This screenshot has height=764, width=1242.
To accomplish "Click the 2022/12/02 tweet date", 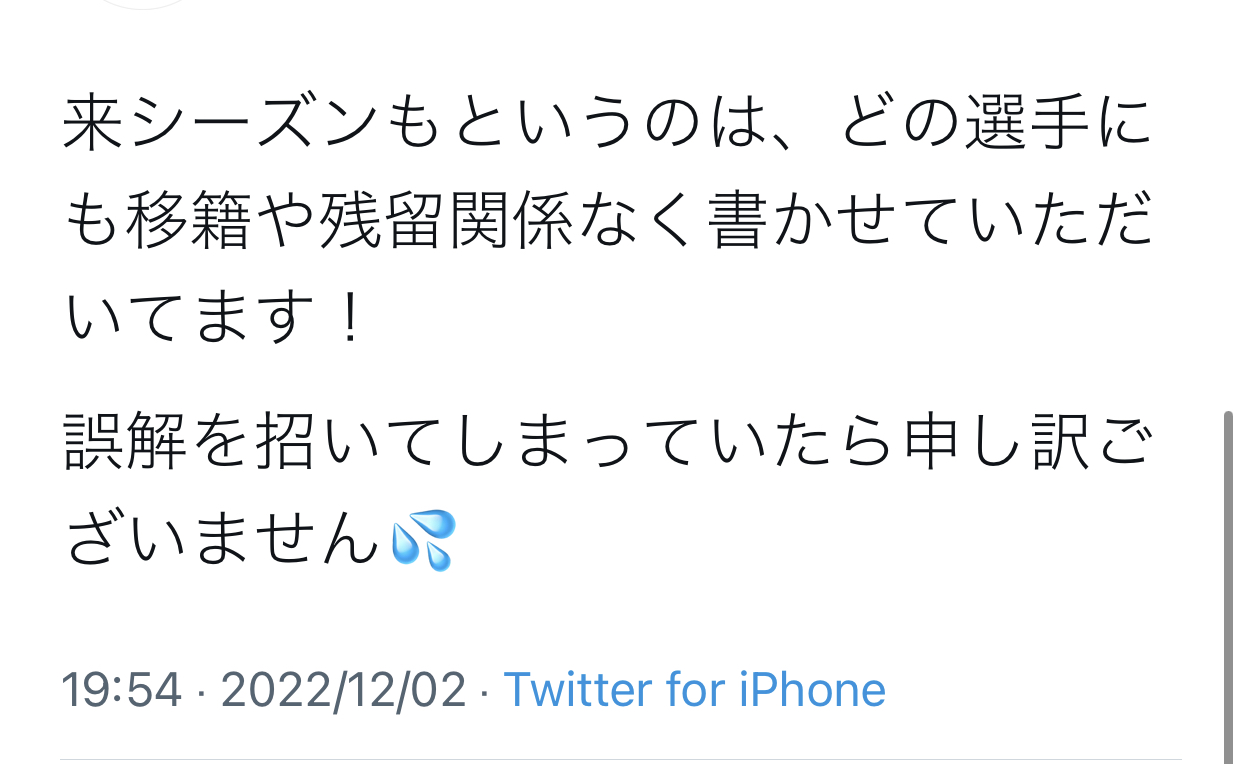I will (x=343, y=690).
